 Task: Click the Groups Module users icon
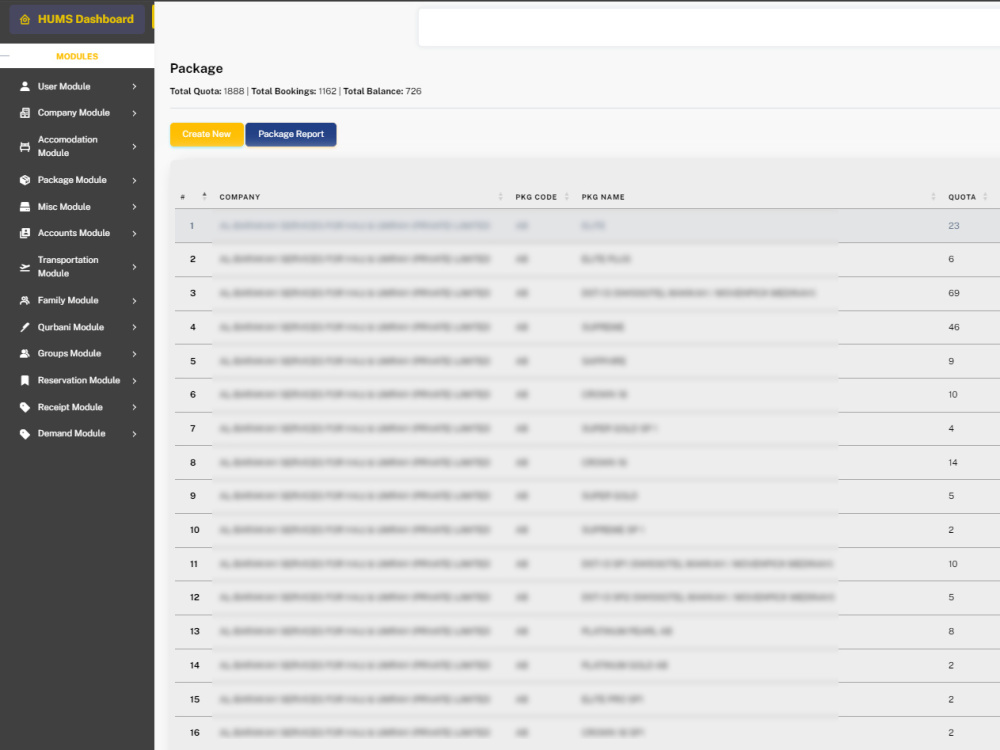25,353
